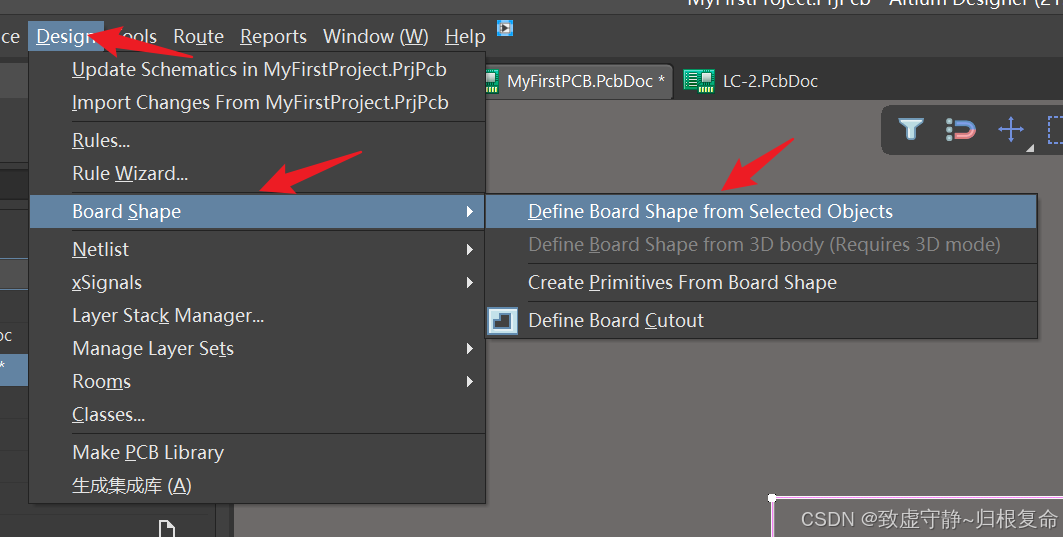Click the LC-2.PcbDoc tab PCB icon
The image size is (1063, 537).
tap(699, 81)
